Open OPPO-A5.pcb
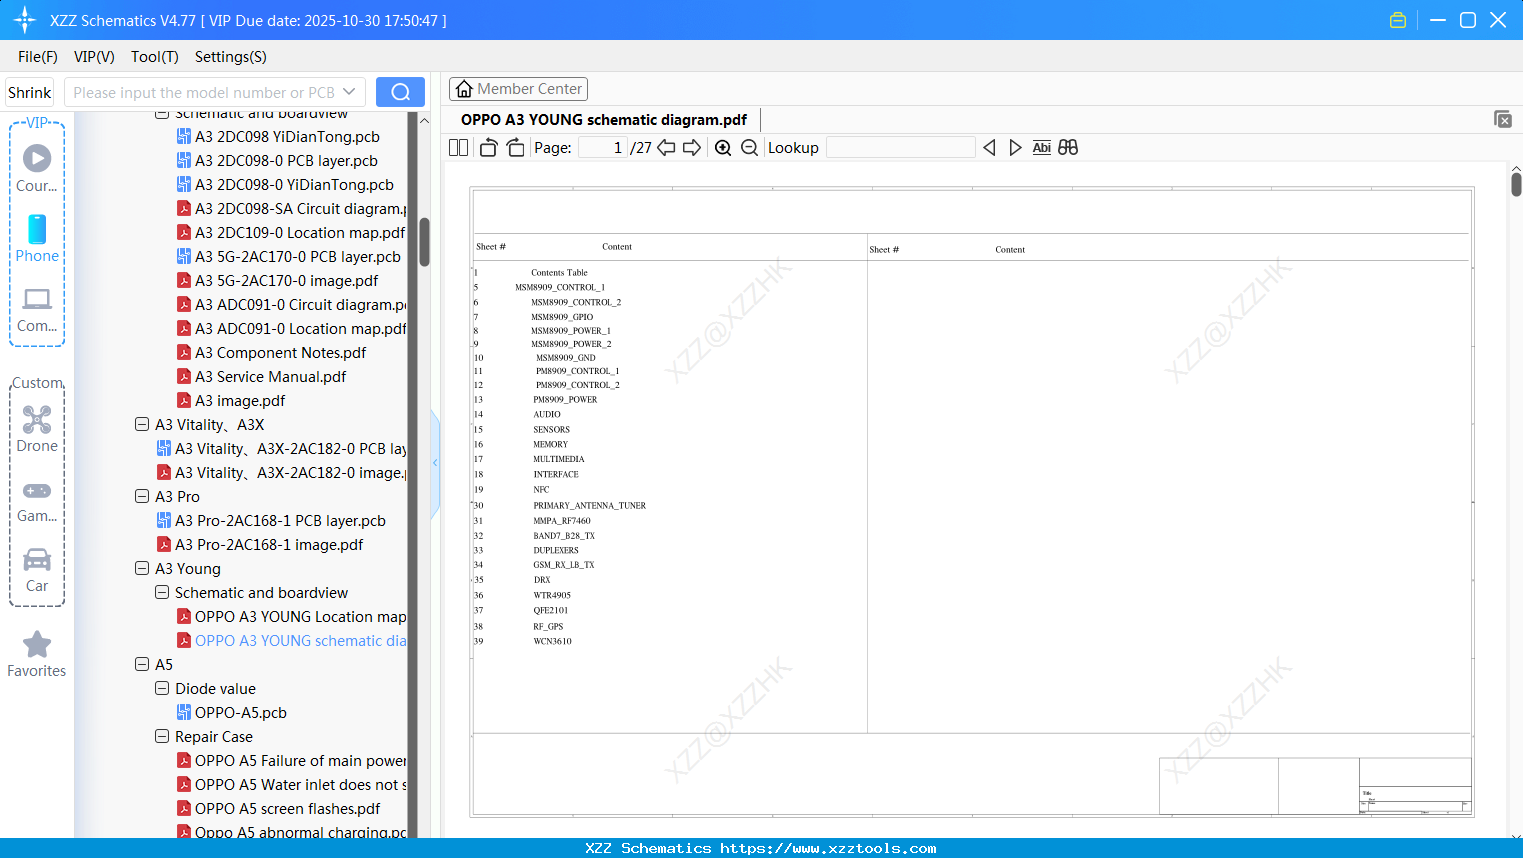The image size is (1523, 858). pos(240,712)
